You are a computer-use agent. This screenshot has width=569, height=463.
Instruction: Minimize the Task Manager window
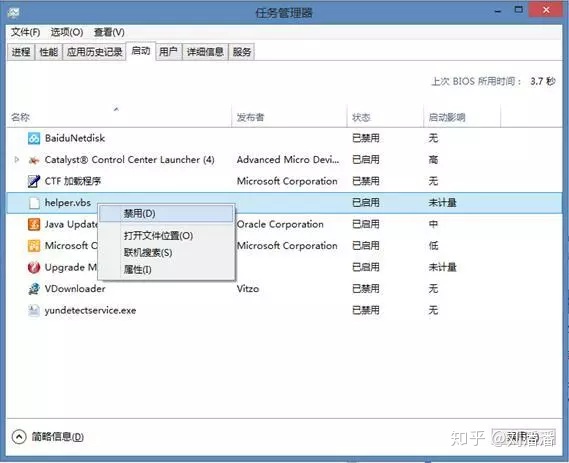tap(498, 11)
